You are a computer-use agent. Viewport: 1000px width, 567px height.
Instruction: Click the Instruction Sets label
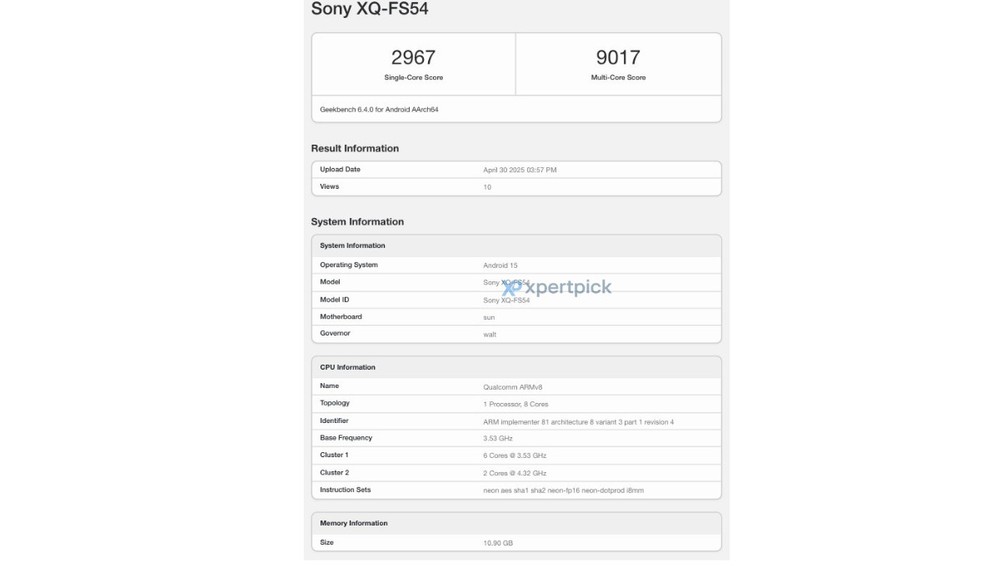(x=345, y=490)
